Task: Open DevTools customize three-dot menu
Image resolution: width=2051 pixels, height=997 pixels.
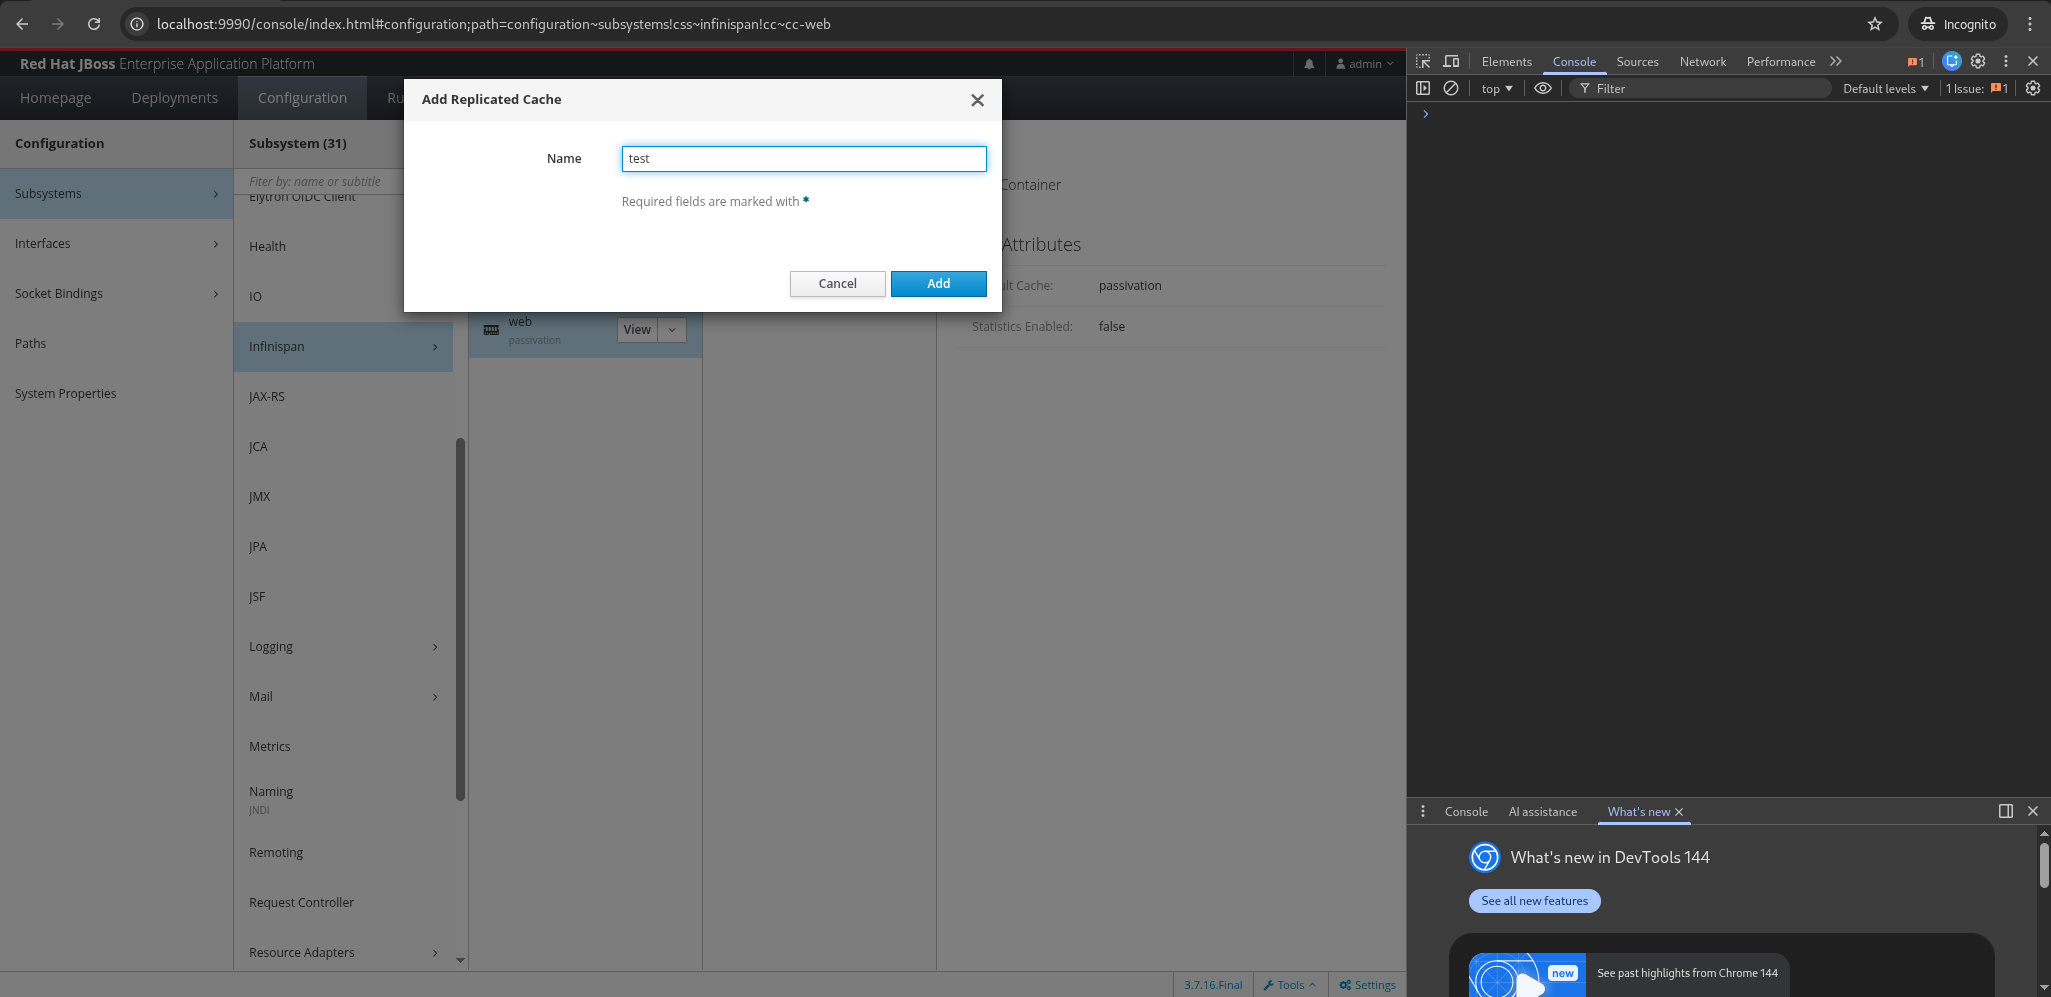Action: click(2006, 61)
